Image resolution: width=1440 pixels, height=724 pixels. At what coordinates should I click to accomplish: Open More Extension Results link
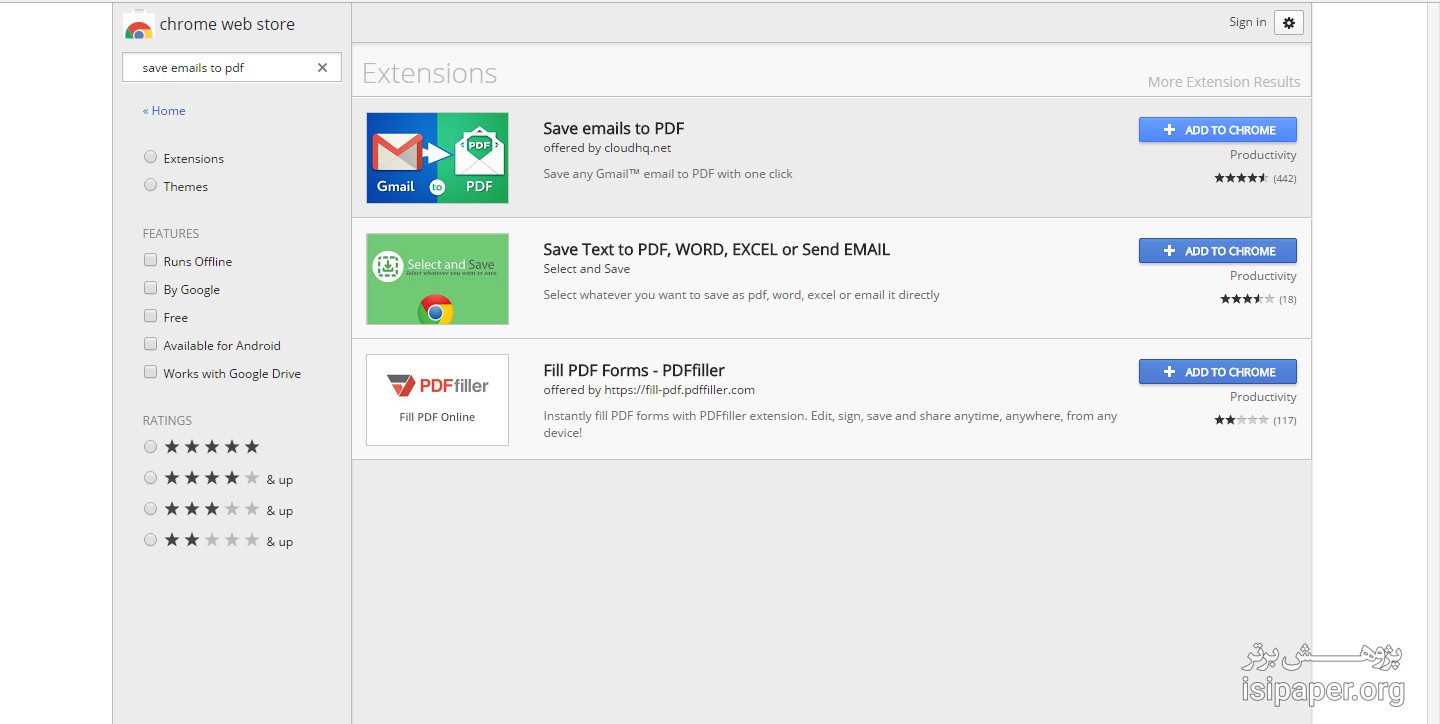pyautogui.click(x=1224, y=82)
